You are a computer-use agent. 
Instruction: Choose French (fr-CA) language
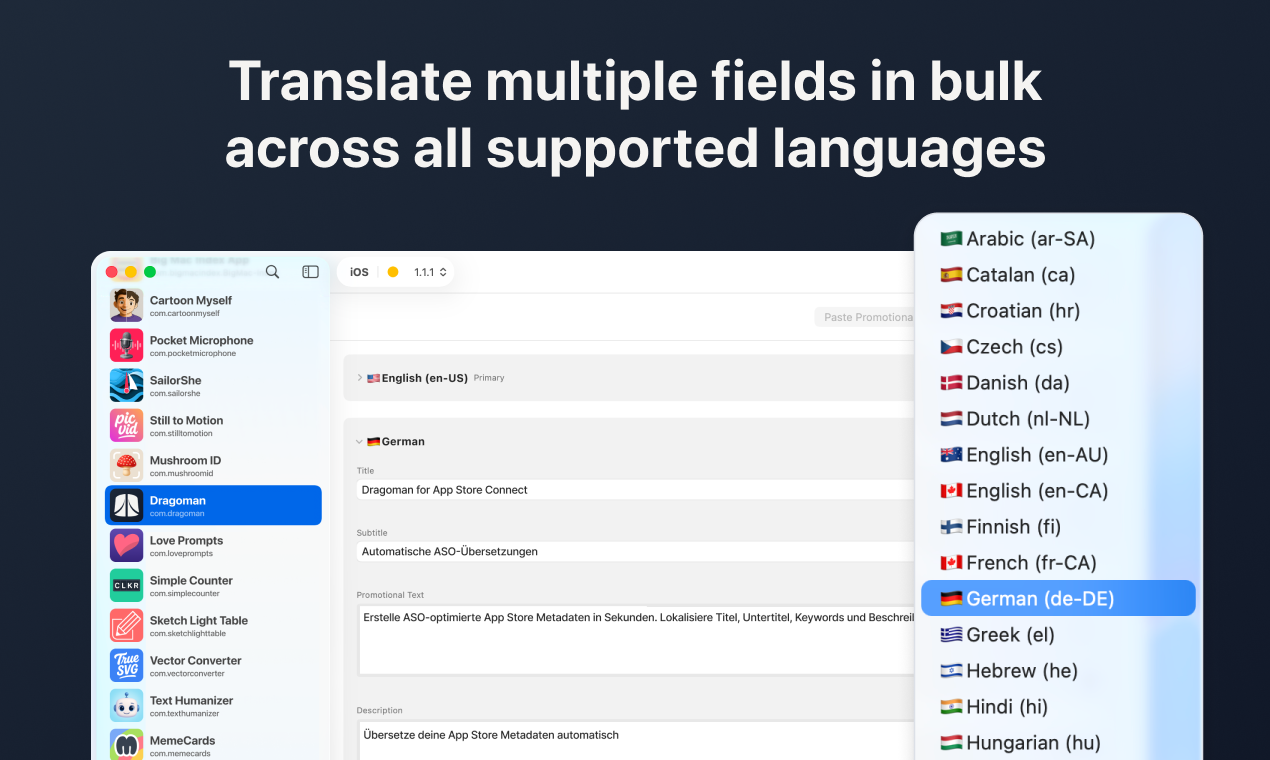1058,563
